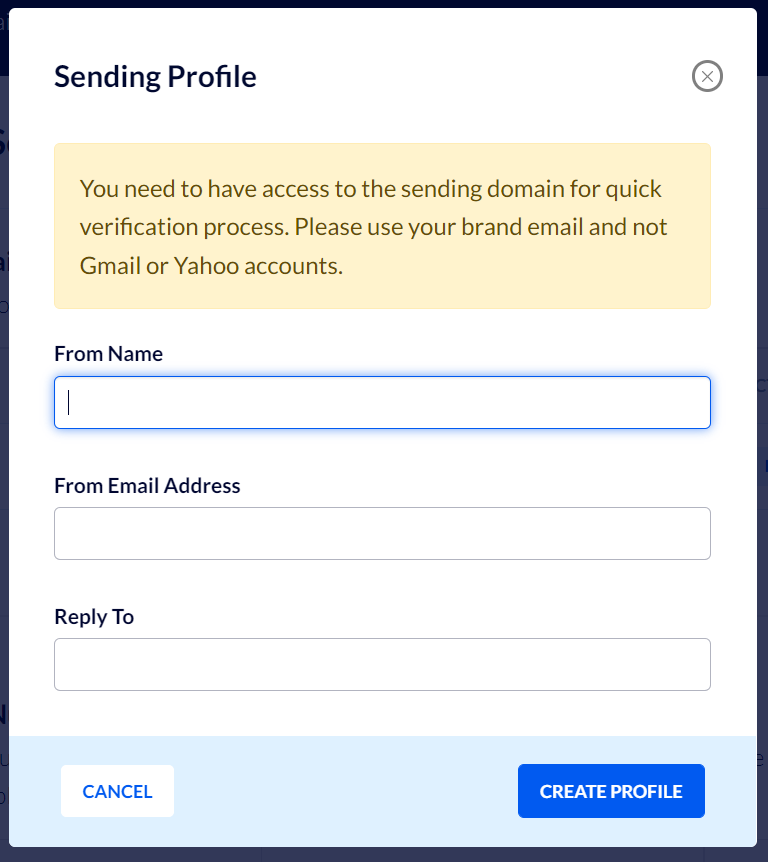This screenshot has height=862, width=768.
Task: Click the dimmed page area left of dialog
Action: click(4, 440)
